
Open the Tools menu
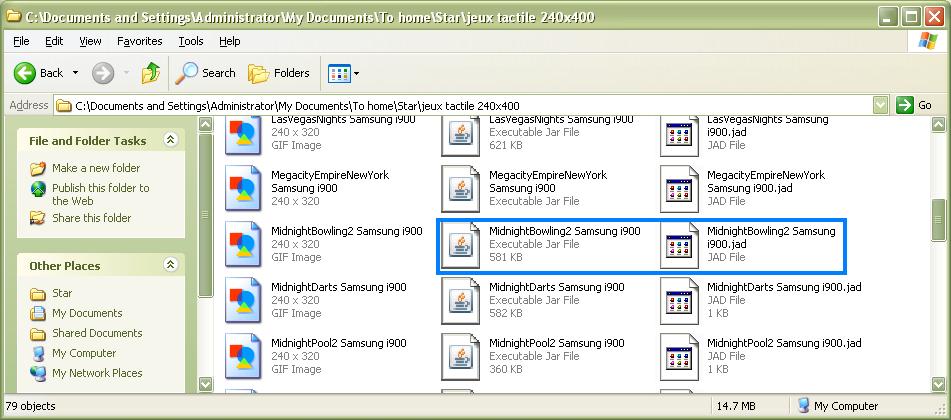click(x=190, y=41)
